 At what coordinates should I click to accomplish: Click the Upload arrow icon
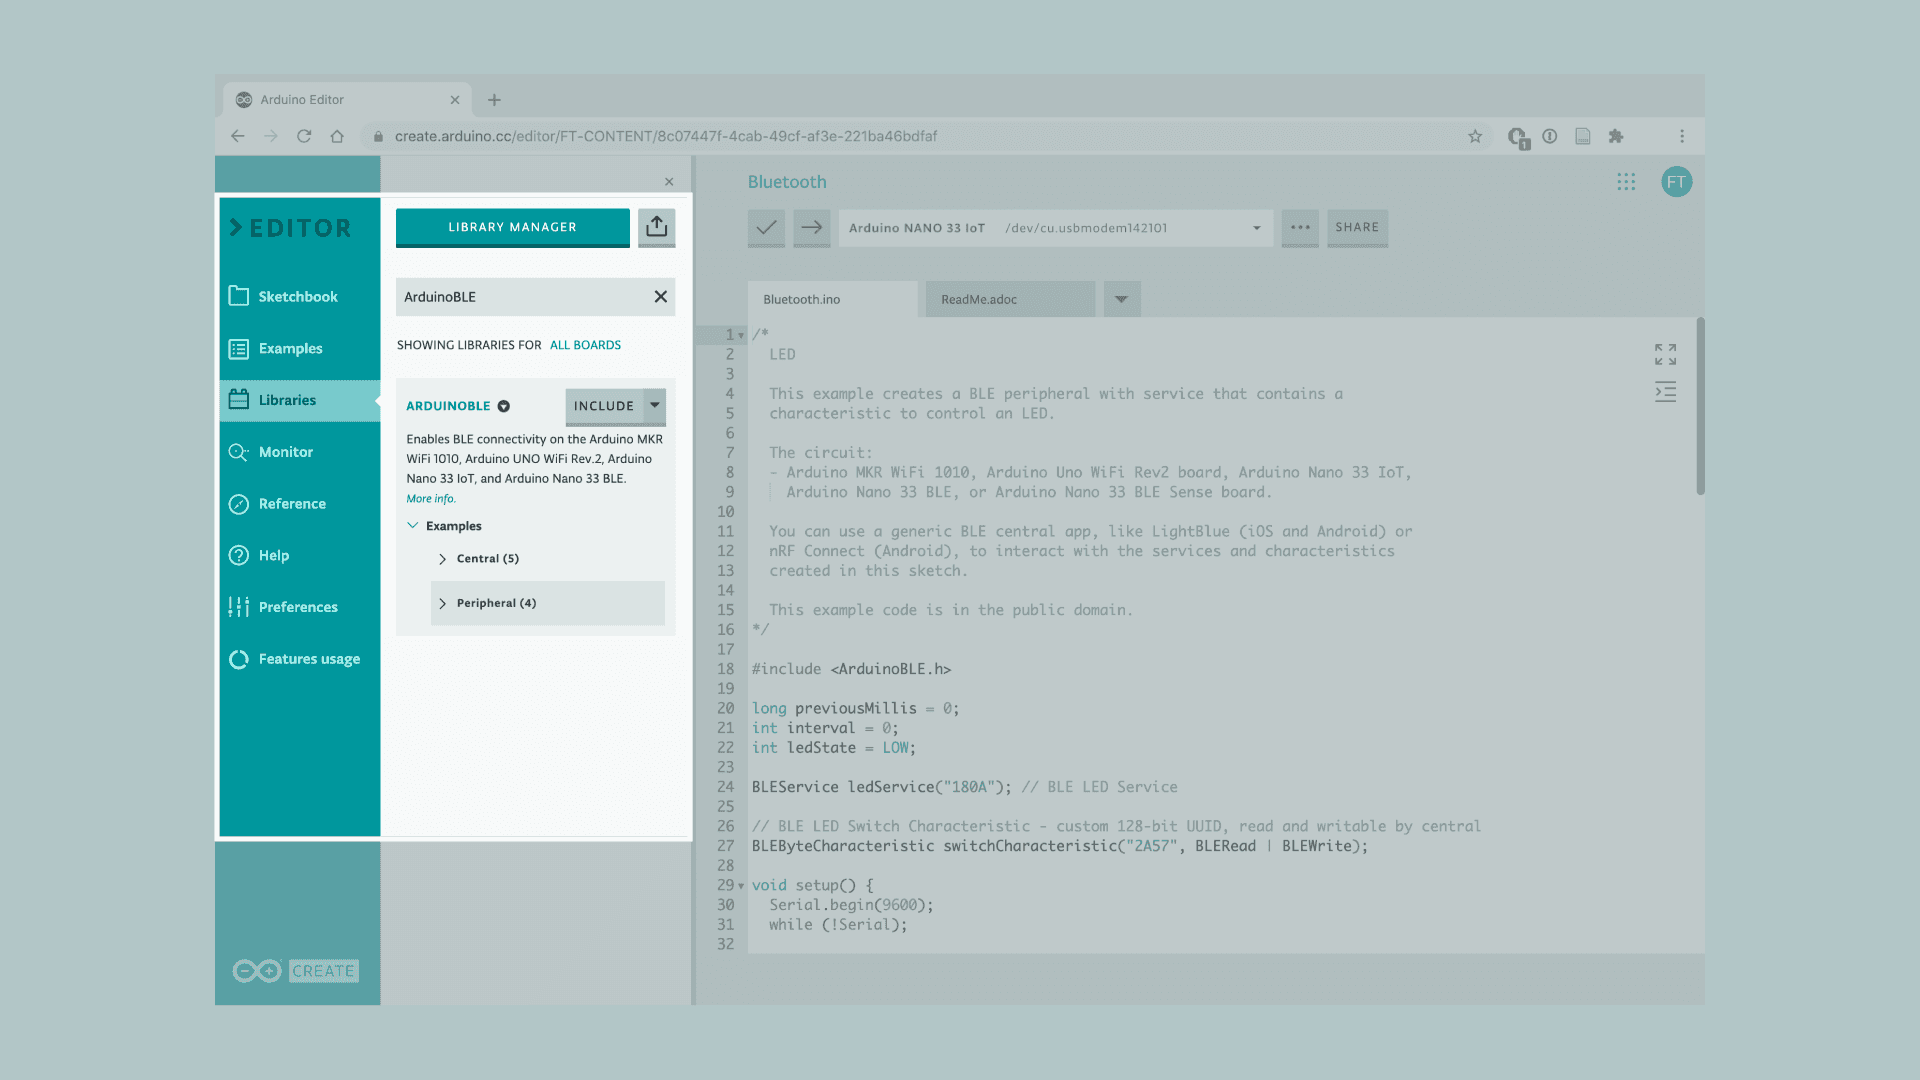(x=812, y=228)
